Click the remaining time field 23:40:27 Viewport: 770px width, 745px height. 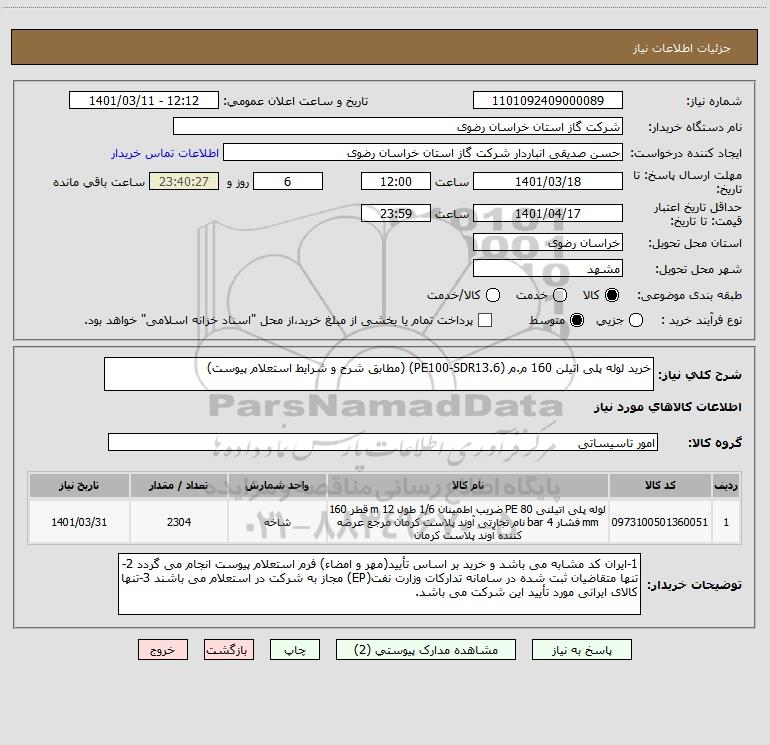(184, 181)
